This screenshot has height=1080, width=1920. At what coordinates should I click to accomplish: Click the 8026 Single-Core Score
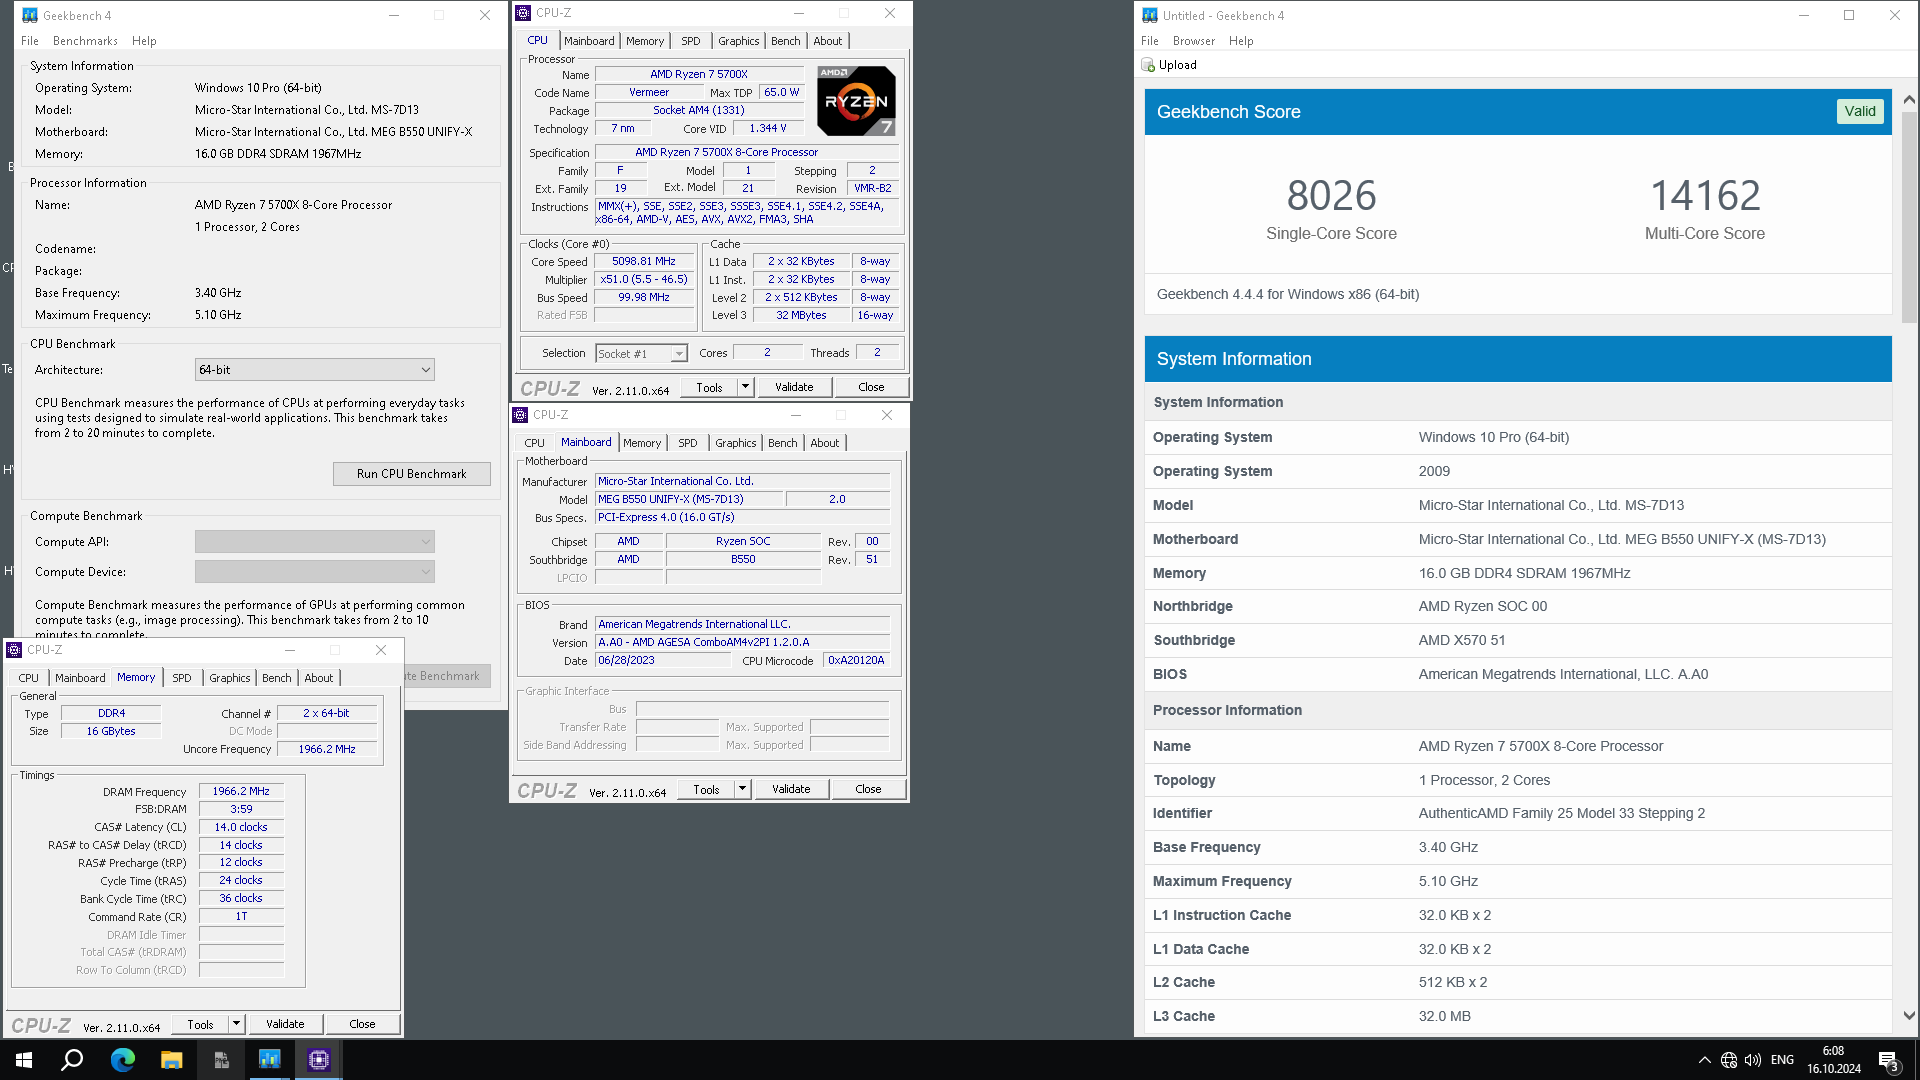pyautogui.click(x=1331, y=196)
